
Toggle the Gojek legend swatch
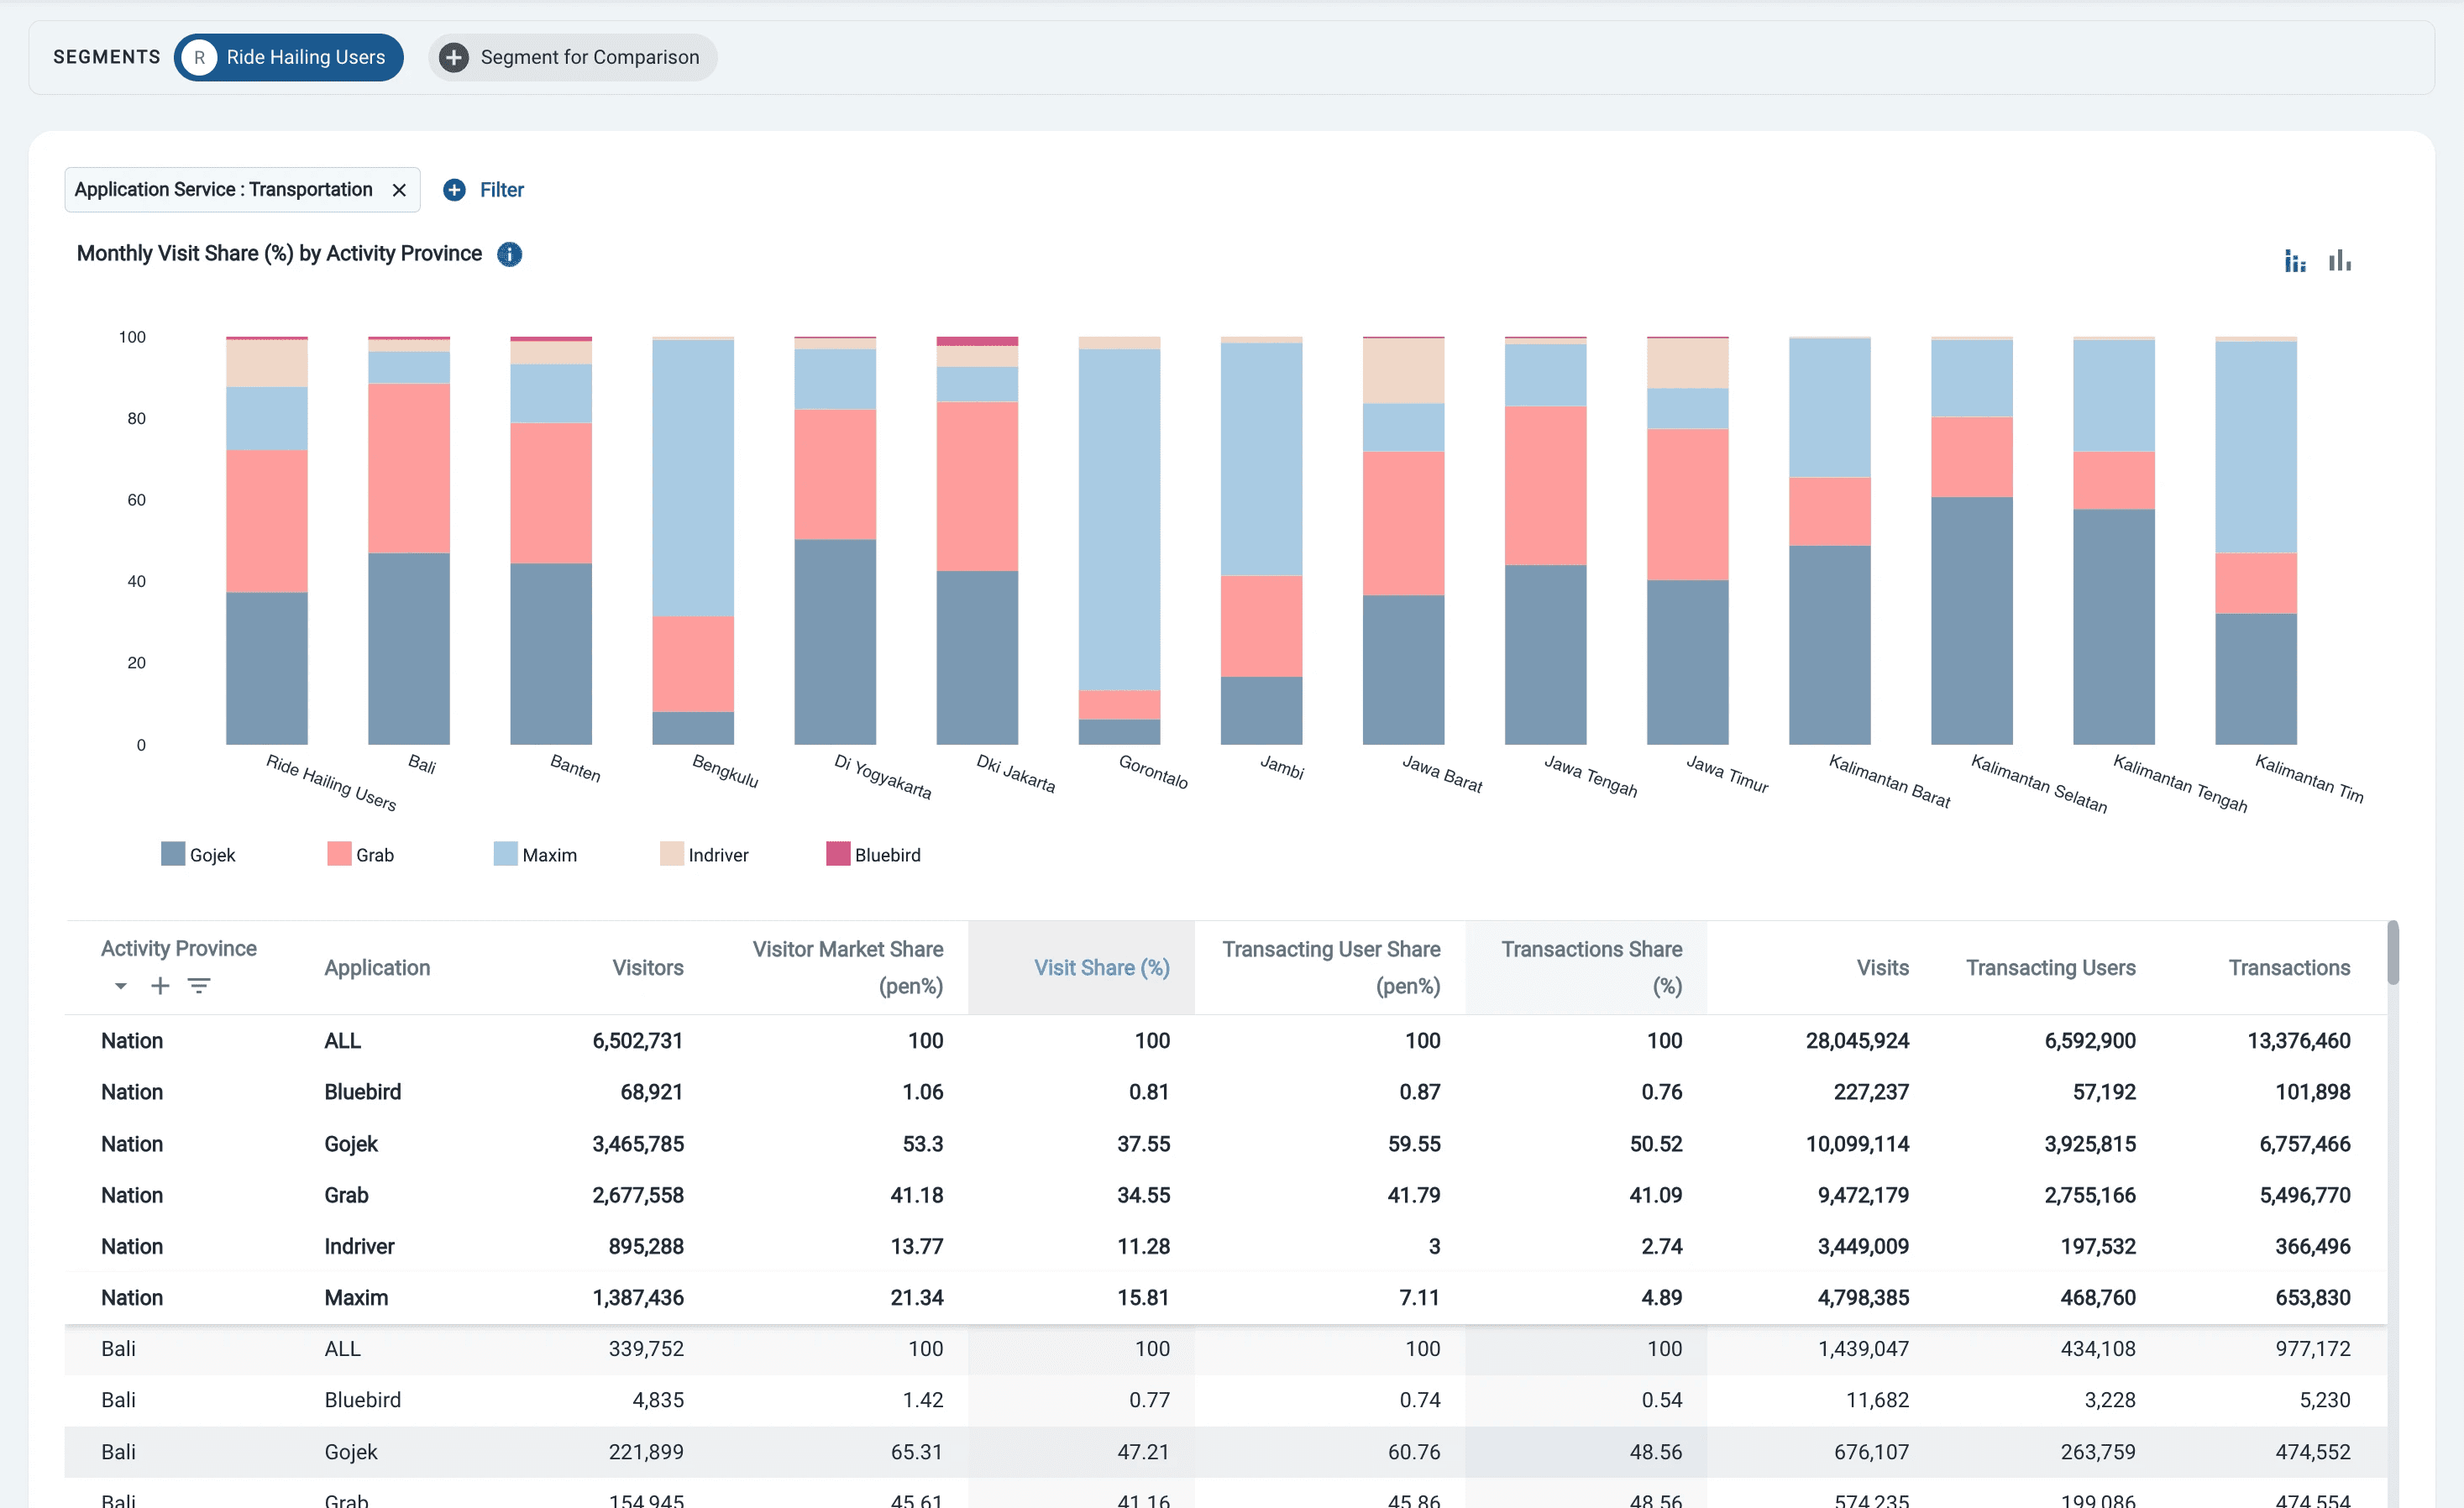click(x=173, y=854)
